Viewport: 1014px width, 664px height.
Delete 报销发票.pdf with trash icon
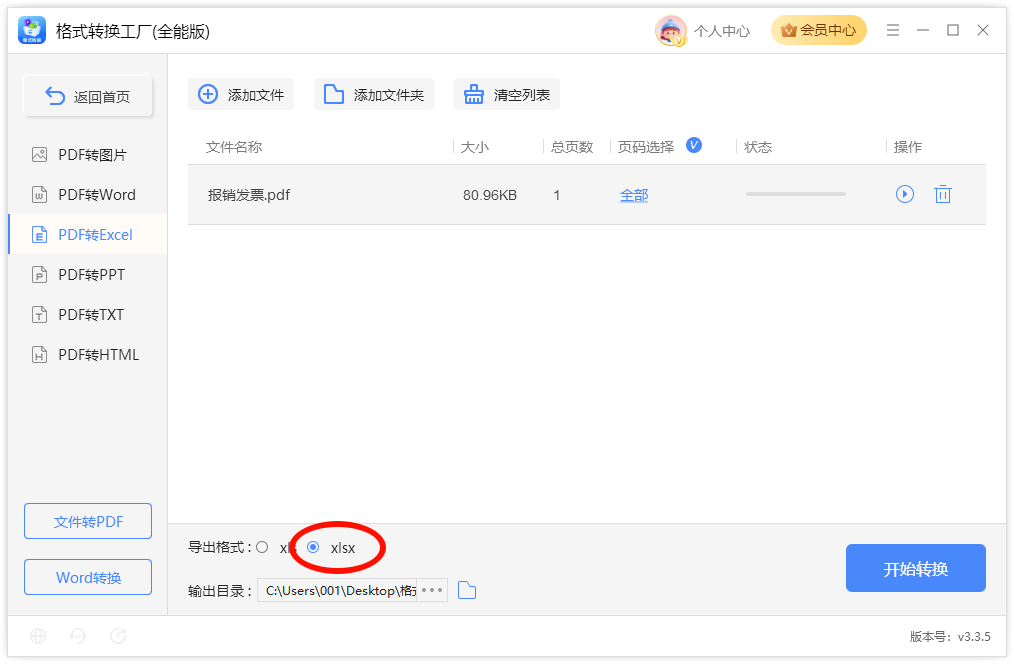click(943, 194)
